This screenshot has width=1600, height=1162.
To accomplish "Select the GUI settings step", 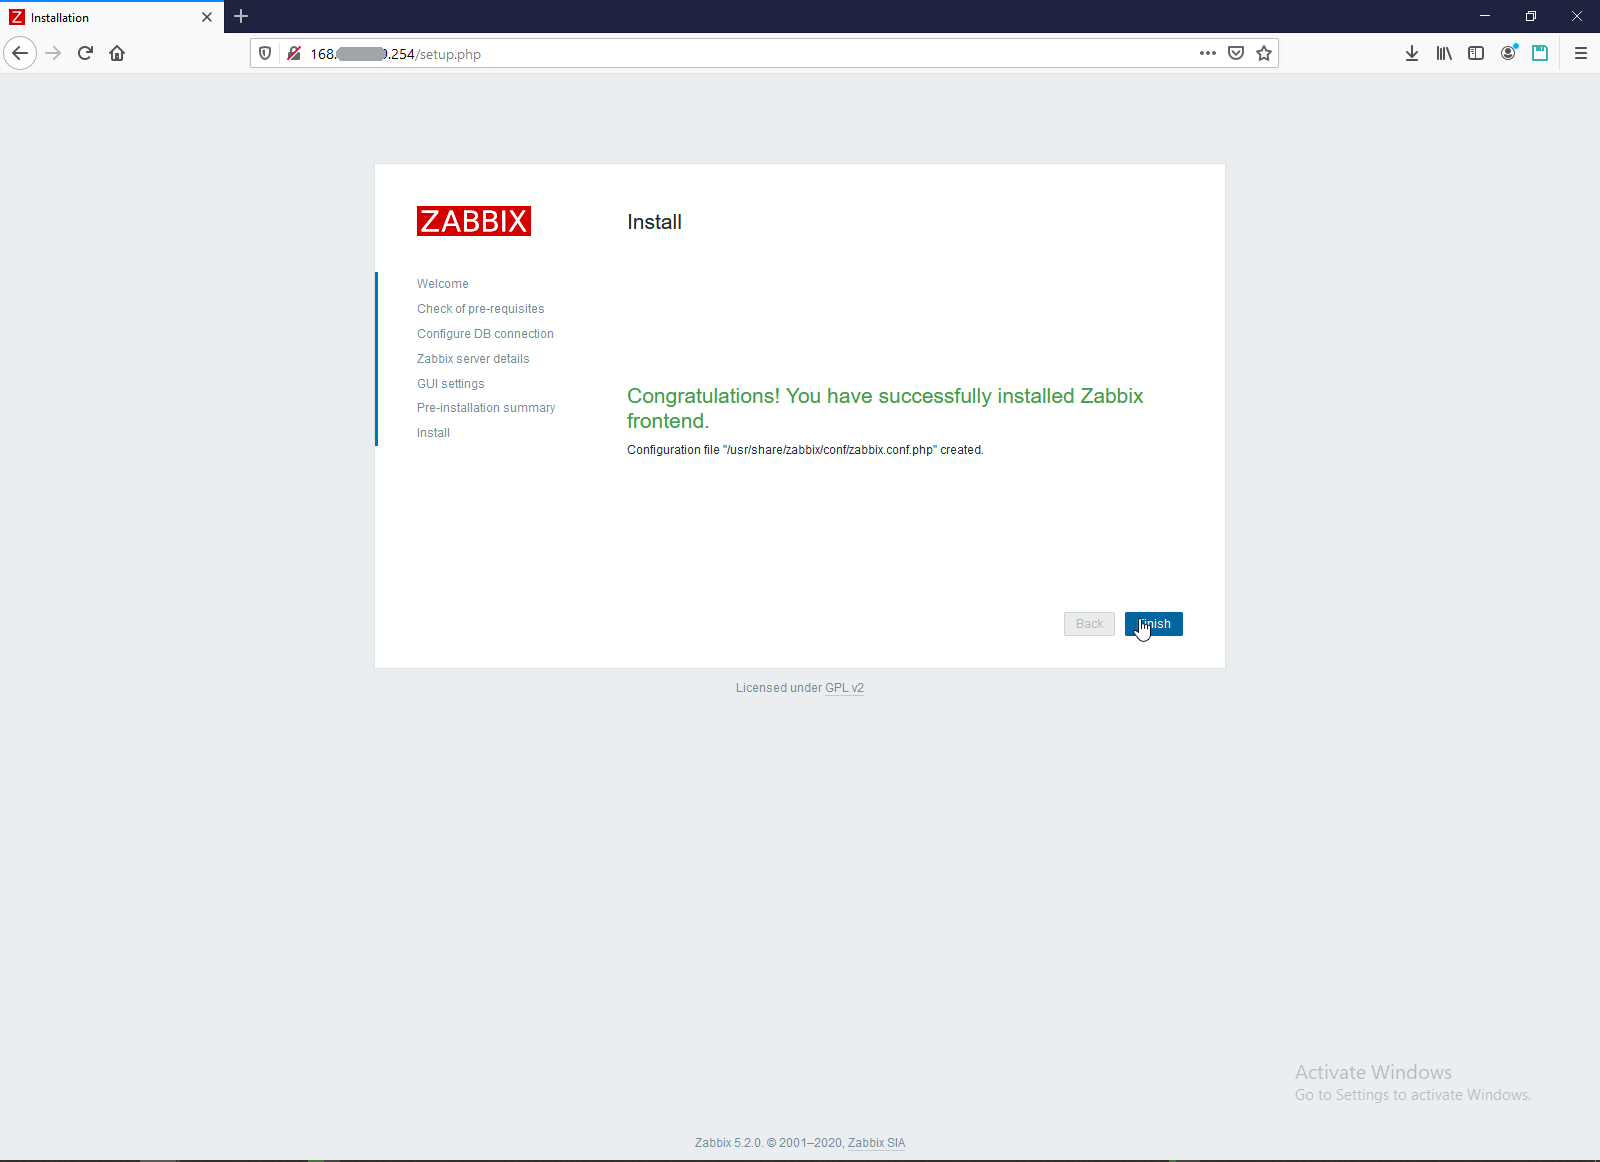I will tap(451, 384).
